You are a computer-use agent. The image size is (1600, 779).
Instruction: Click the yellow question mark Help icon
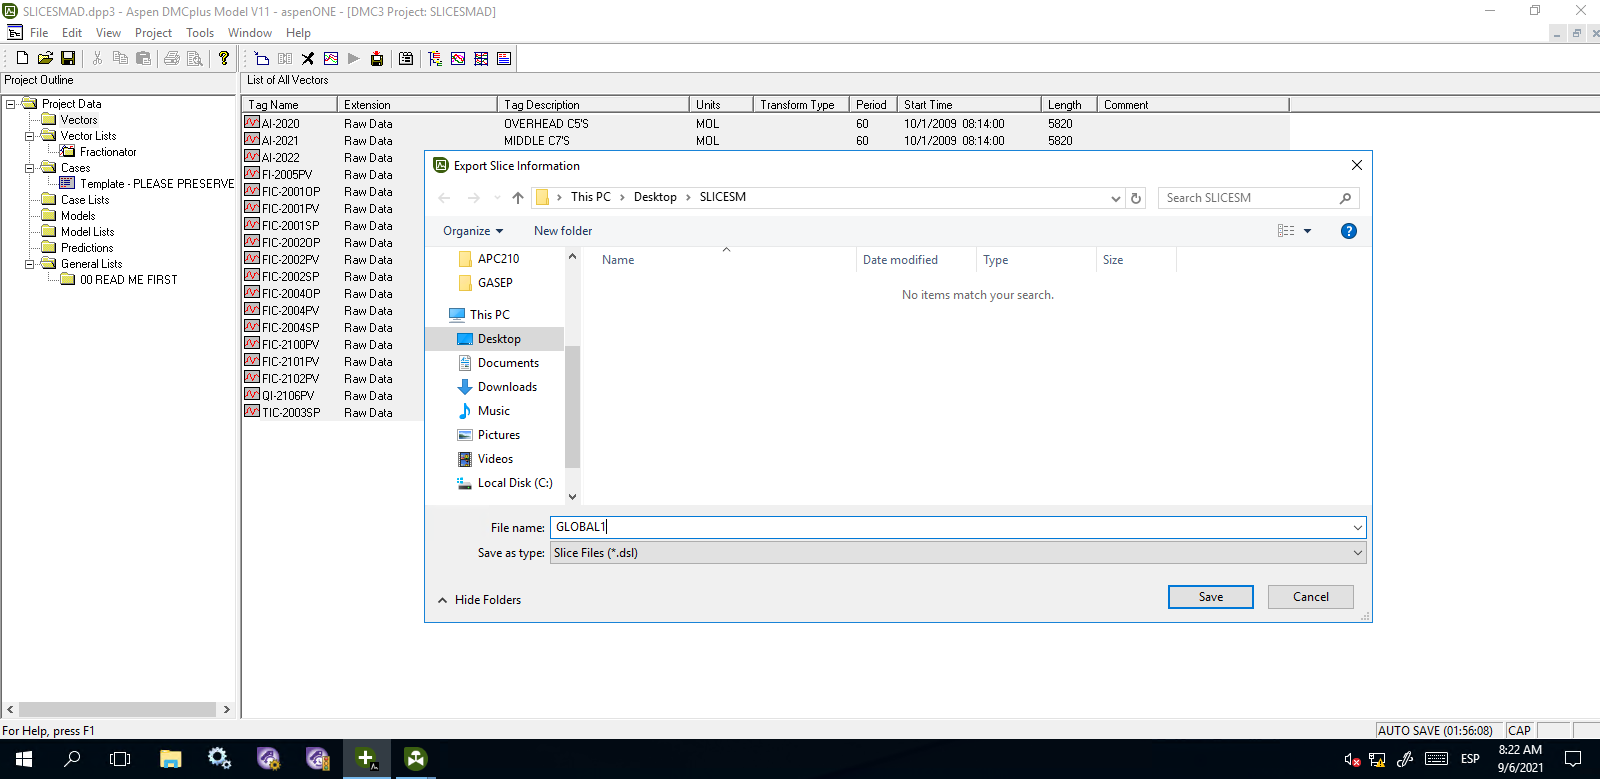[224, 59]
